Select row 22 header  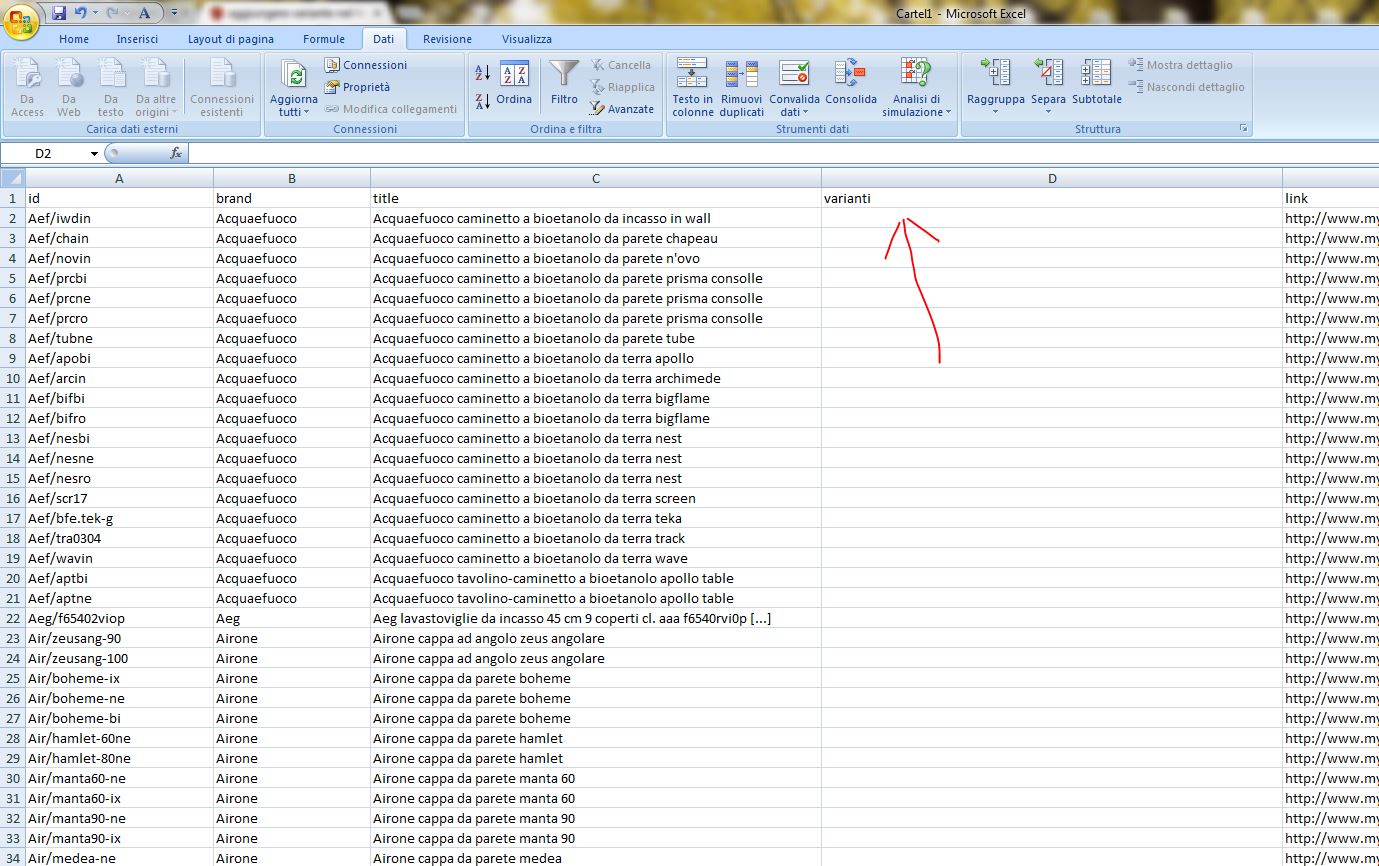coord(13,618)
